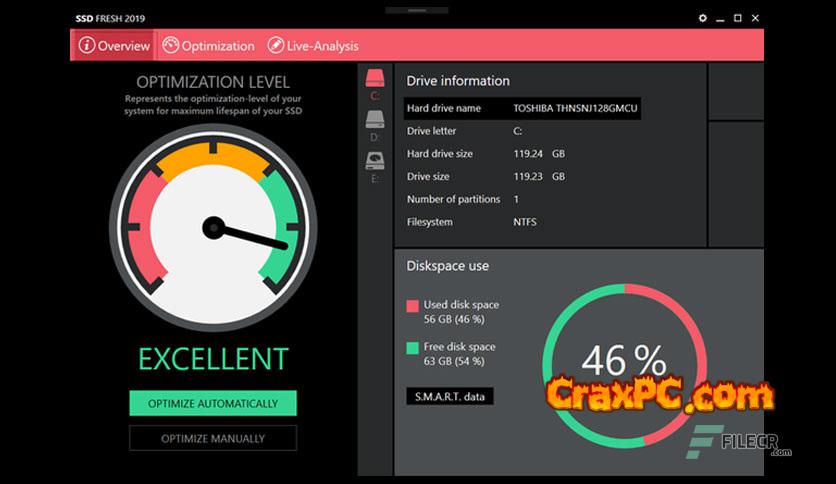Select the TOSHIBA hard drive name field
836x484 pixels.
(x=574, y=108)
